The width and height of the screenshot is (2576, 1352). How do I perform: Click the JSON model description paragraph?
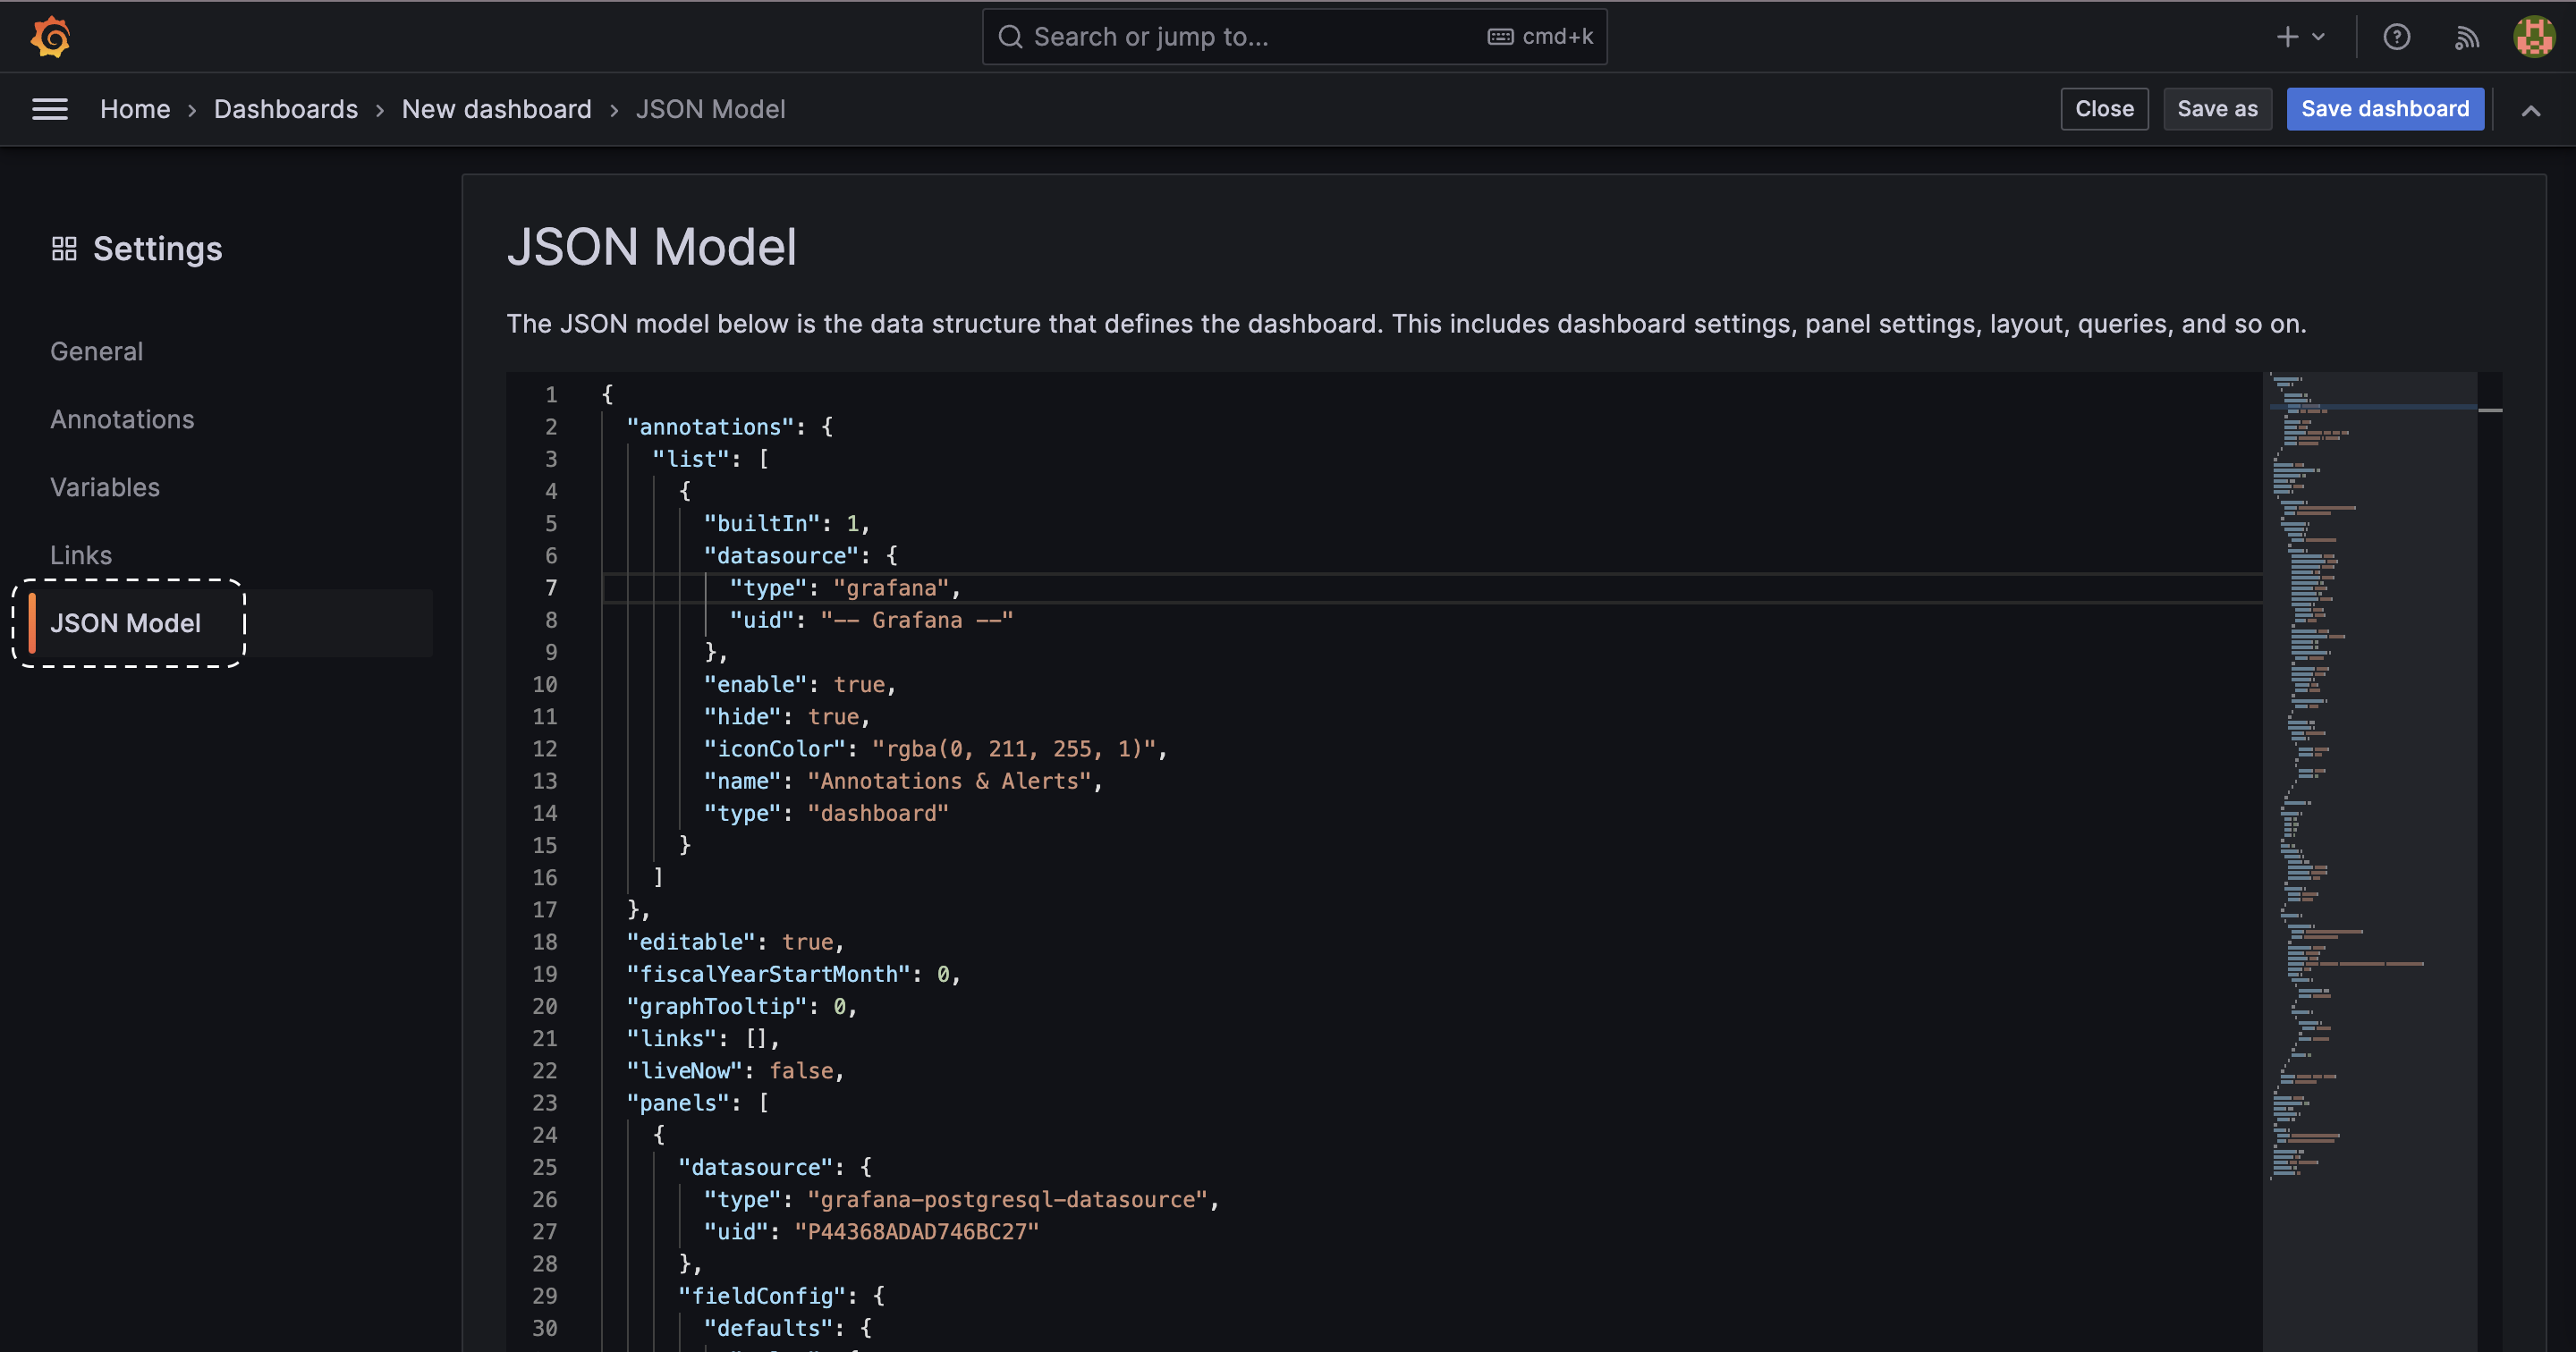click(x=1406, y=324)
